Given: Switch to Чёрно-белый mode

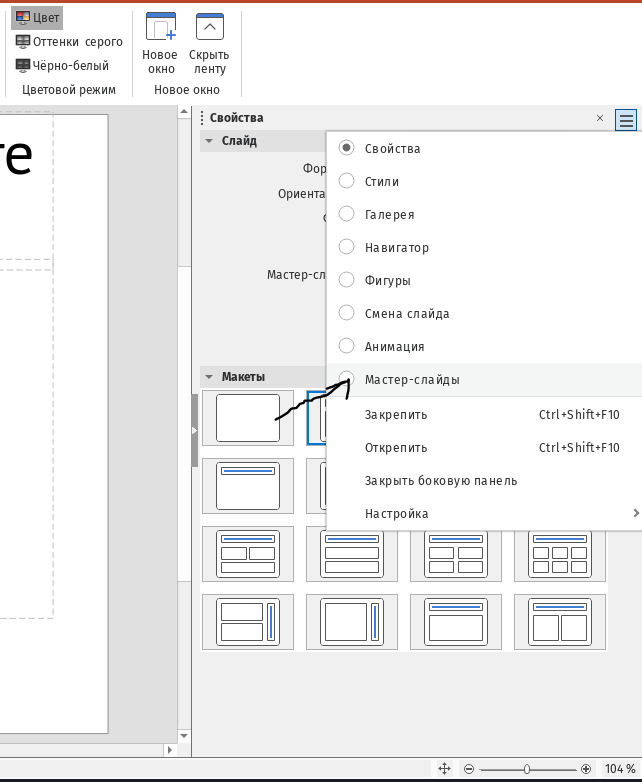Looking at the screenshot, I should coord(62,66).
